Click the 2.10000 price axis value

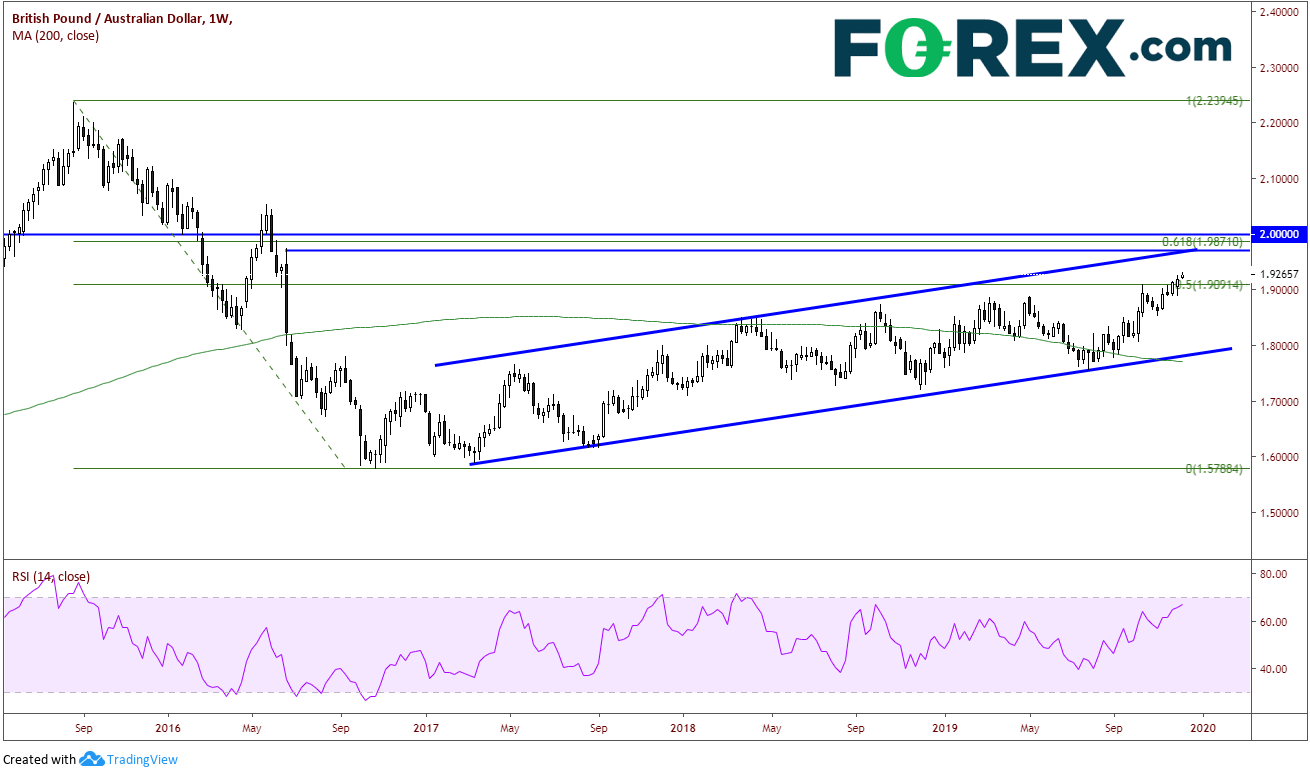[x=1281, y=179]
